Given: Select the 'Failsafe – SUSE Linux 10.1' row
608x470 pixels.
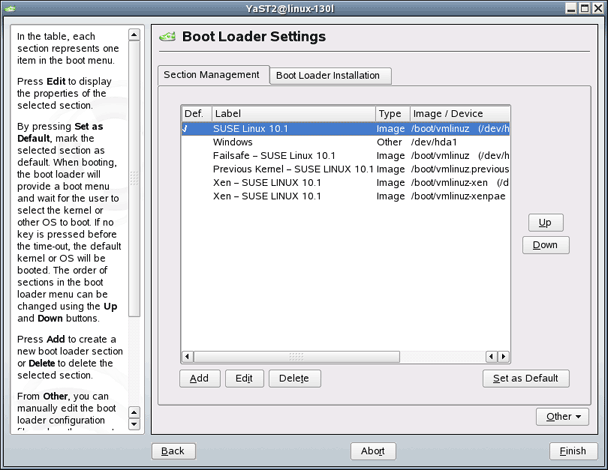Looking at the screenshot, I should (345, 156).
